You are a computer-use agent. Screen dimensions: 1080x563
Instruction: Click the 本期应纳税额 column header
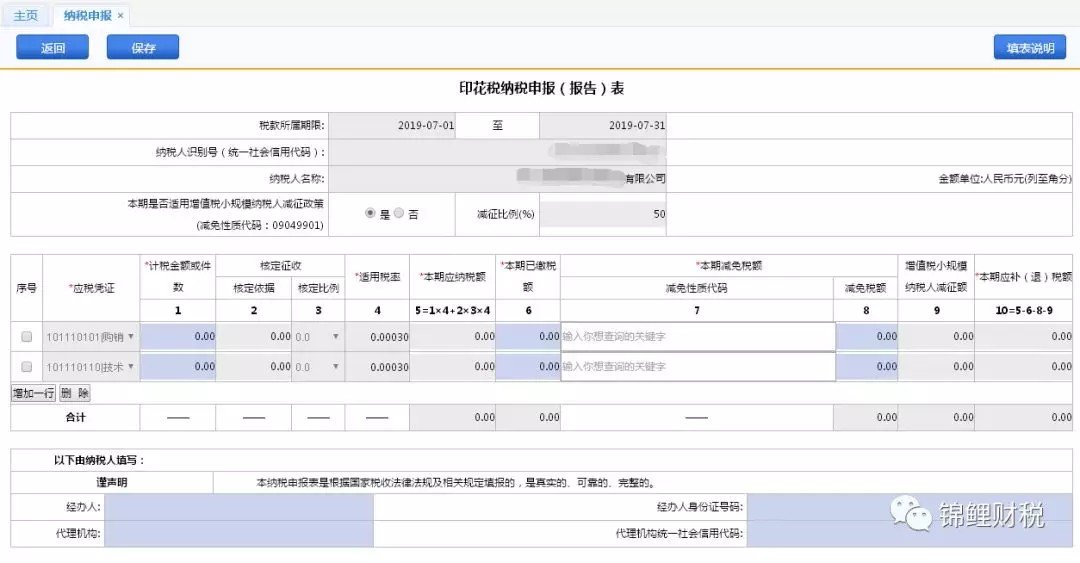click(x=453, y=276)
